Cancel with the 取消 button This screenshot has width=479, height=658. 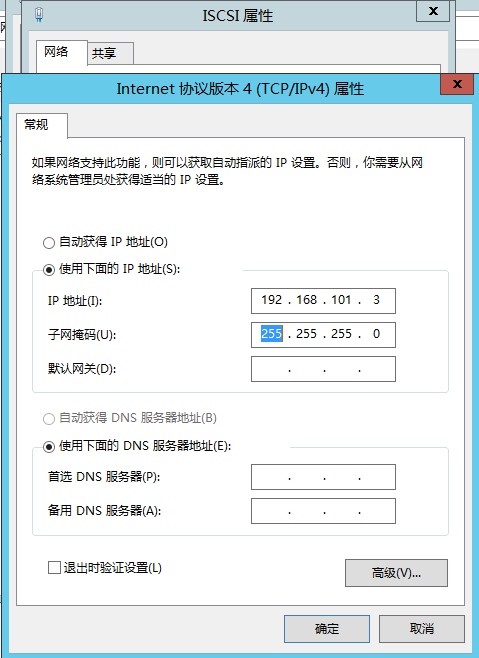click(x=421, y=629)
